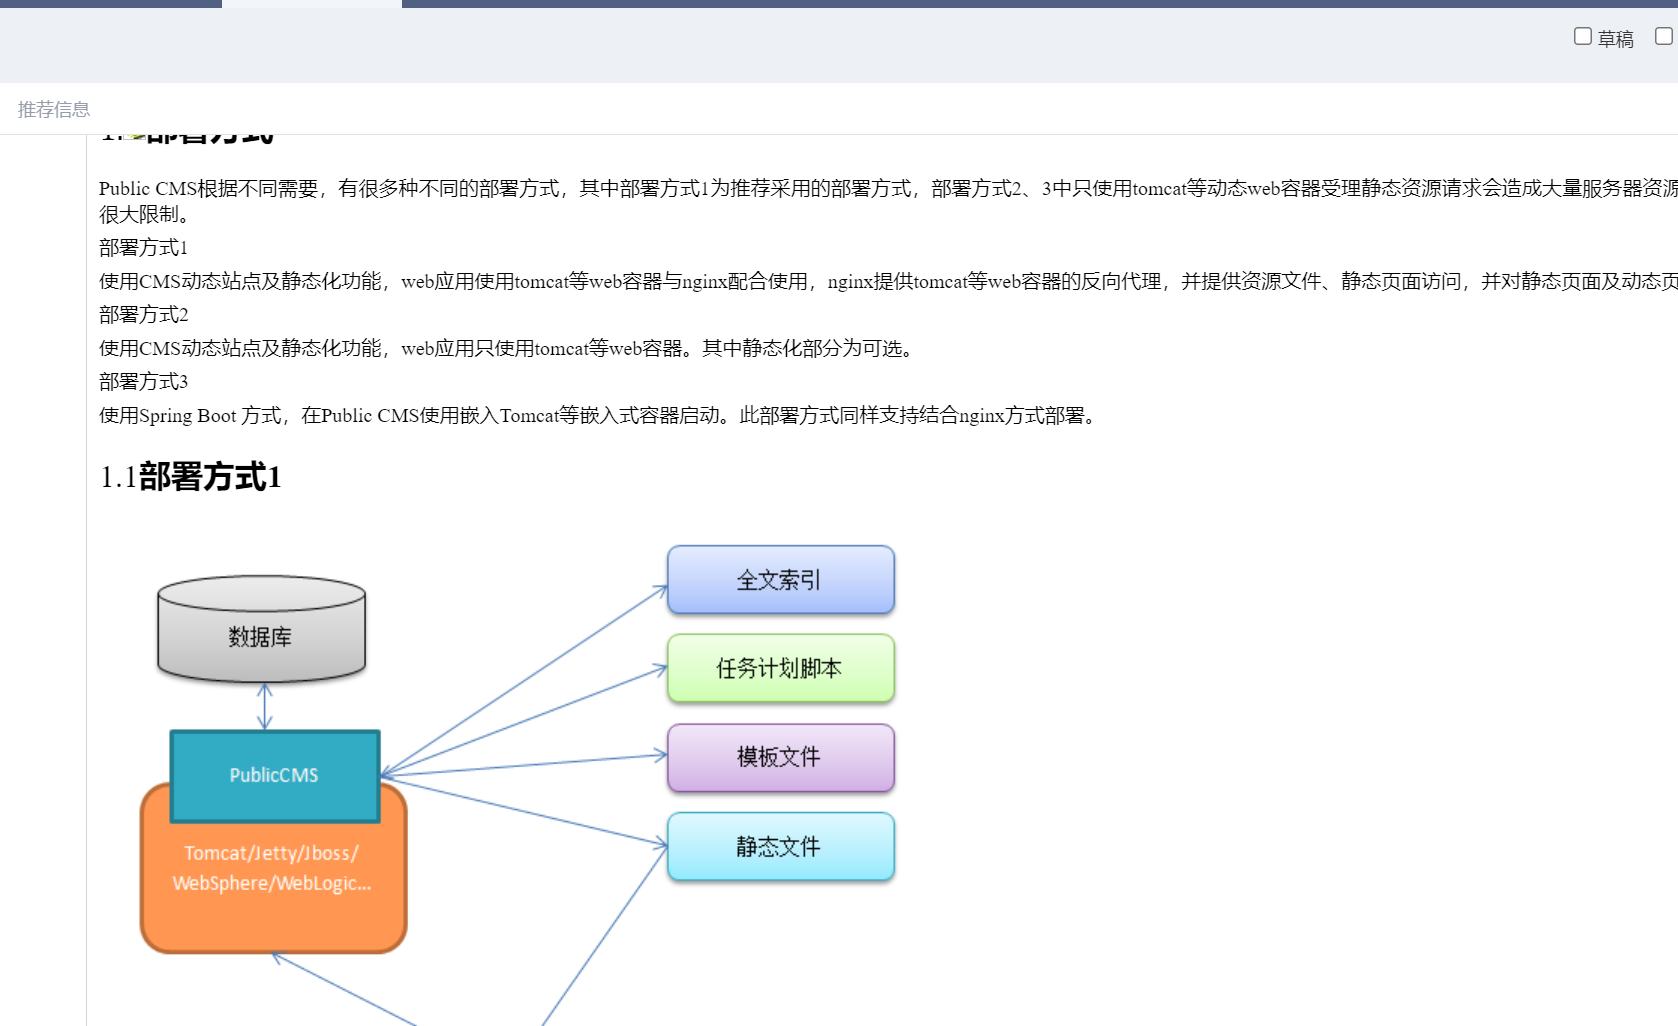Select the cyan 静态文件 box
This screenshot has height=1026, width=1678.
point(780,847)
